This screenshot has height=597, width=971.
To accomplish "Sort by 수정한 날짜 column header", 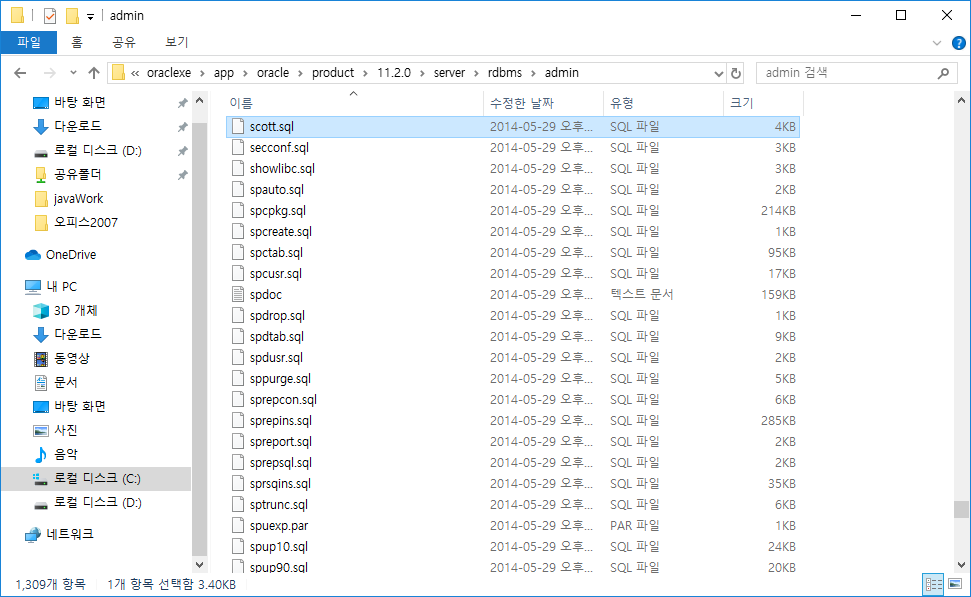I will (543, 103).
